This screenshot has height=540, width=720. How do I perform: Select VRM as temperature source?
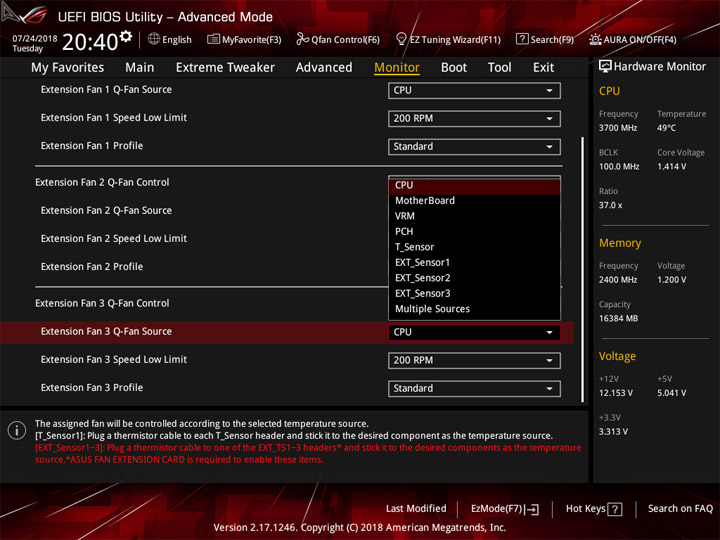coord(474,216)
